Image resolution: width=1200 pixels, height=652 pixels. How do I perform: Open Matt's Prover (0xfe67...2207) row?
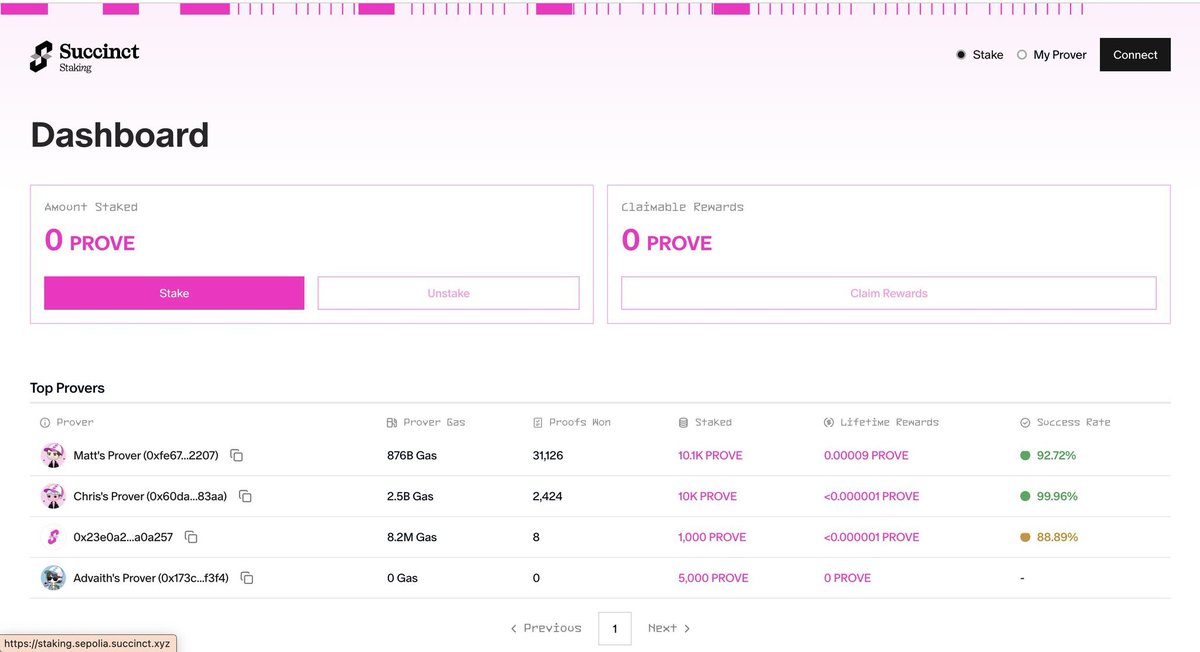(x=600, y=456)
